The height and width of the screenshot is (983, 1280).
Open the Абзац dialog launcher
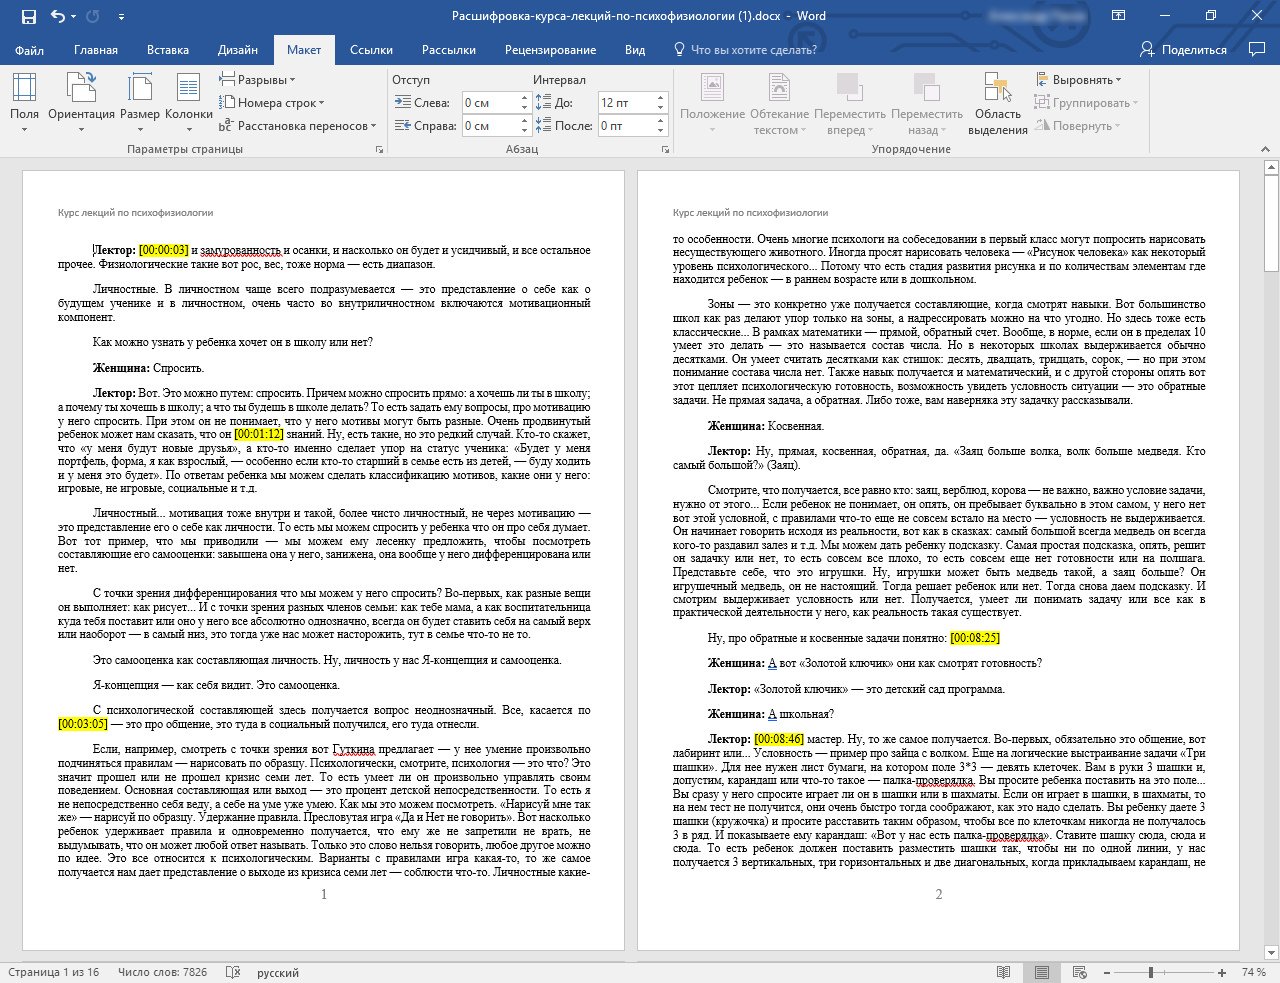[x=666, y=149]
